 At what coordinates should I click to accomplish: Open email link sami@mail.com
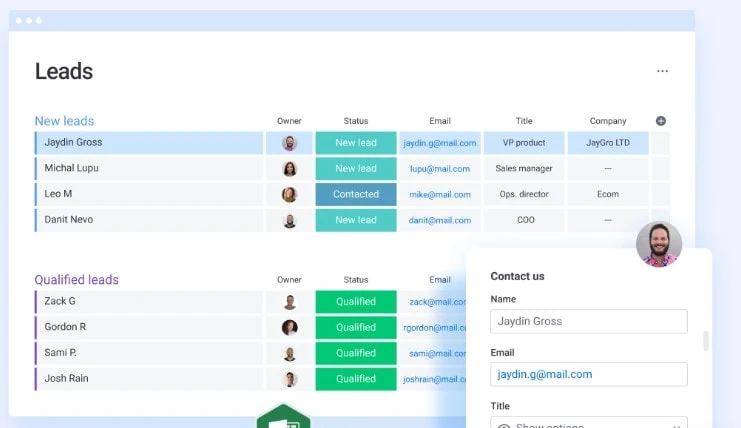click(438, 353)
